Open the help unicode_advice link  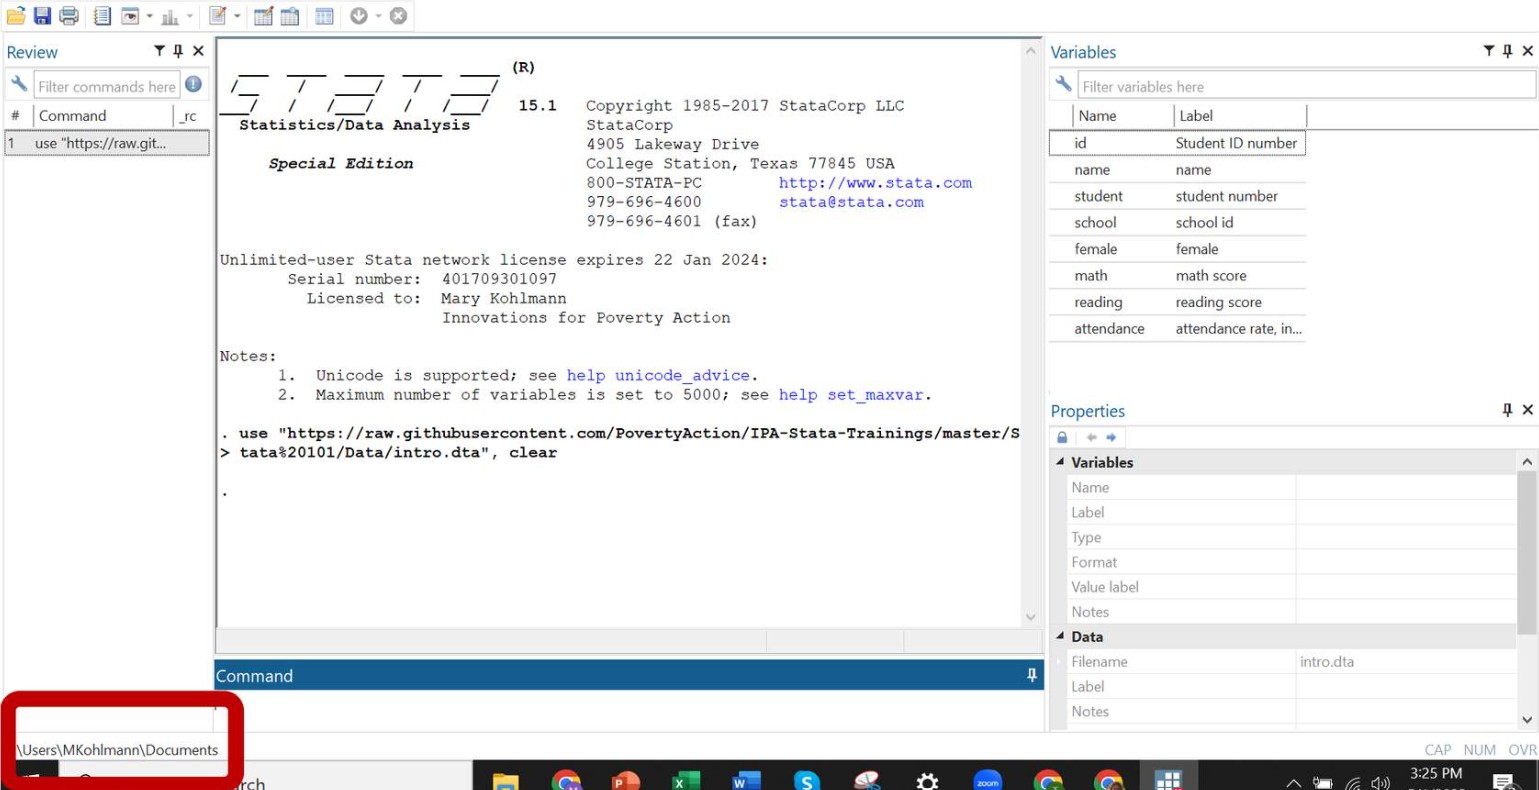tap(658, 376)
